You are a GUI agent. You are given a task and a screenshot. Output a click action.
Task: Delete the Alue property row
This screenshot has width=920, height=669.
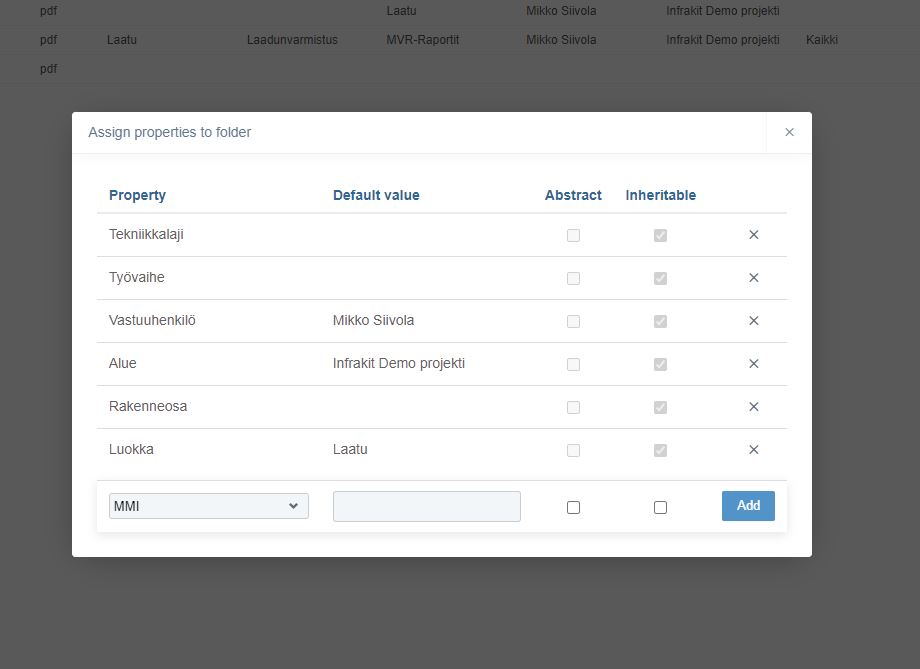click(x=754, y=364)
